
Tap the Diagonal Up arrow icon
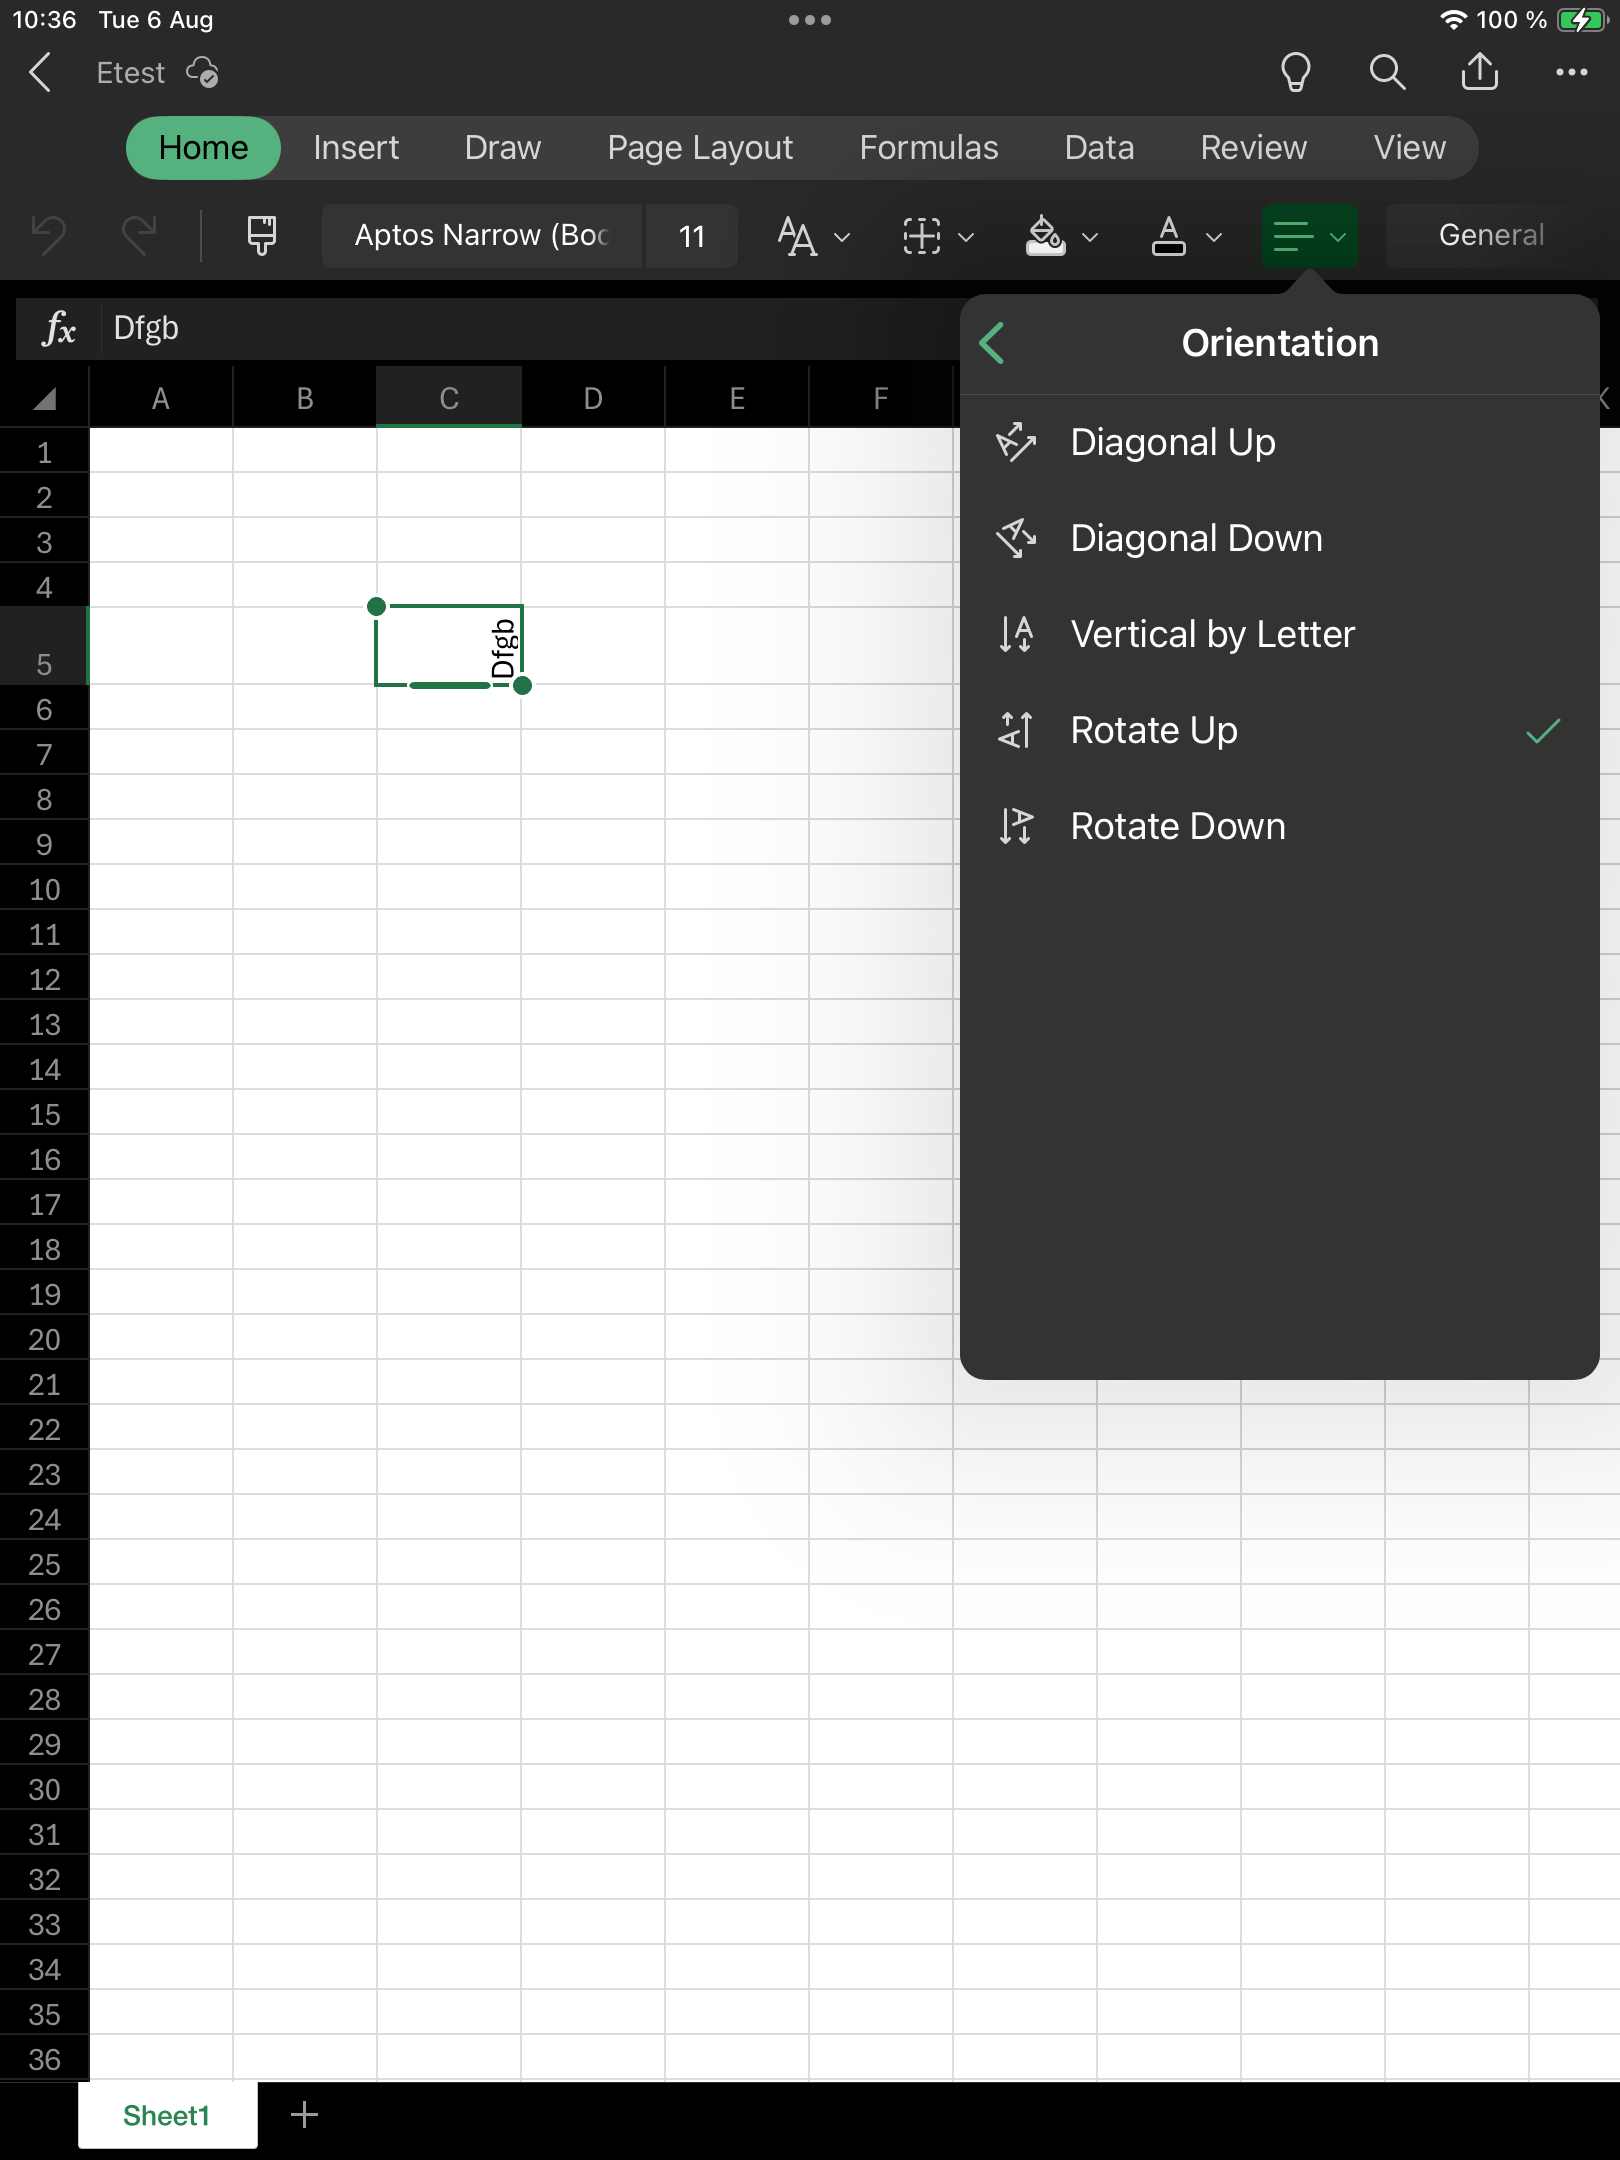[x=1016, y=442]
